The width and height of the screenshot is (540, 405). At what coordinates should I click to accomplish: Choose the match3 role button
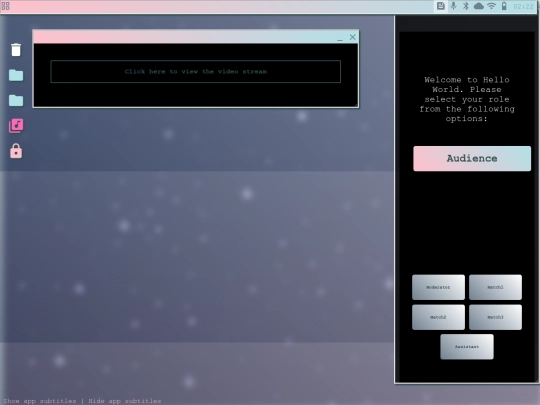coord(495,317)
